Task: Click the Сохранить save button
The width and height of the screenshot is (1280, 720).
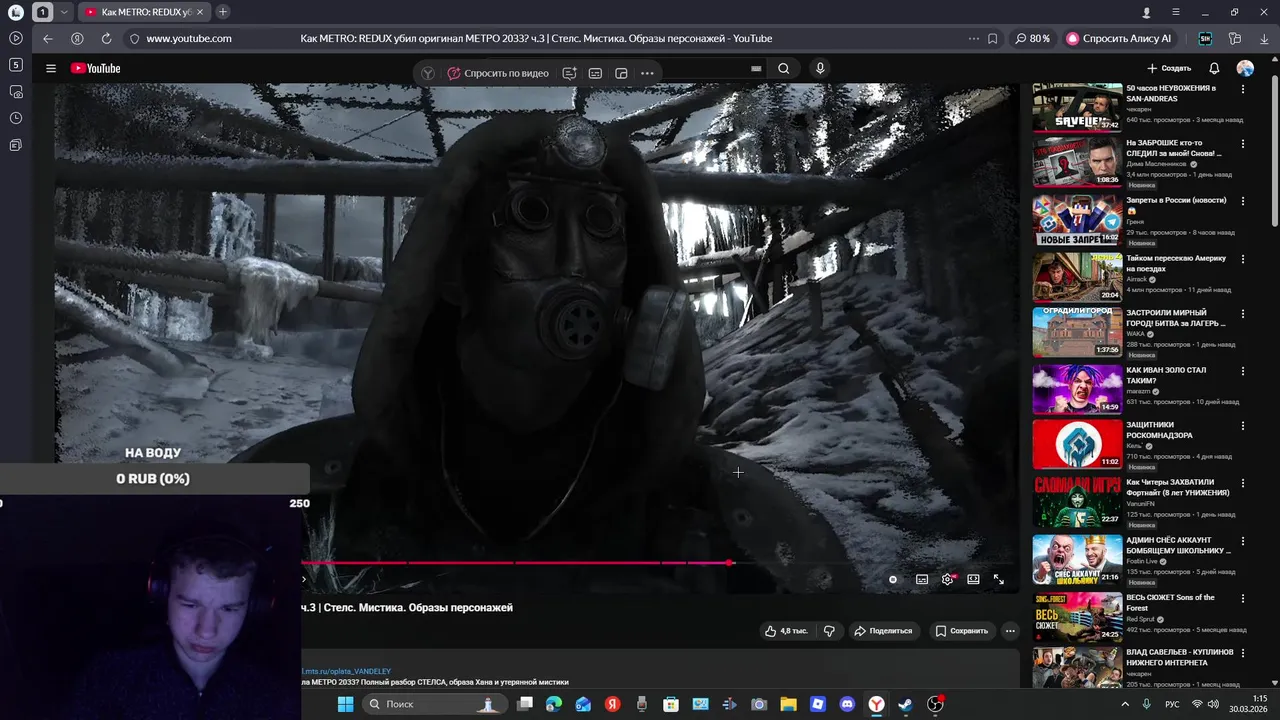Action: point(962,631)
